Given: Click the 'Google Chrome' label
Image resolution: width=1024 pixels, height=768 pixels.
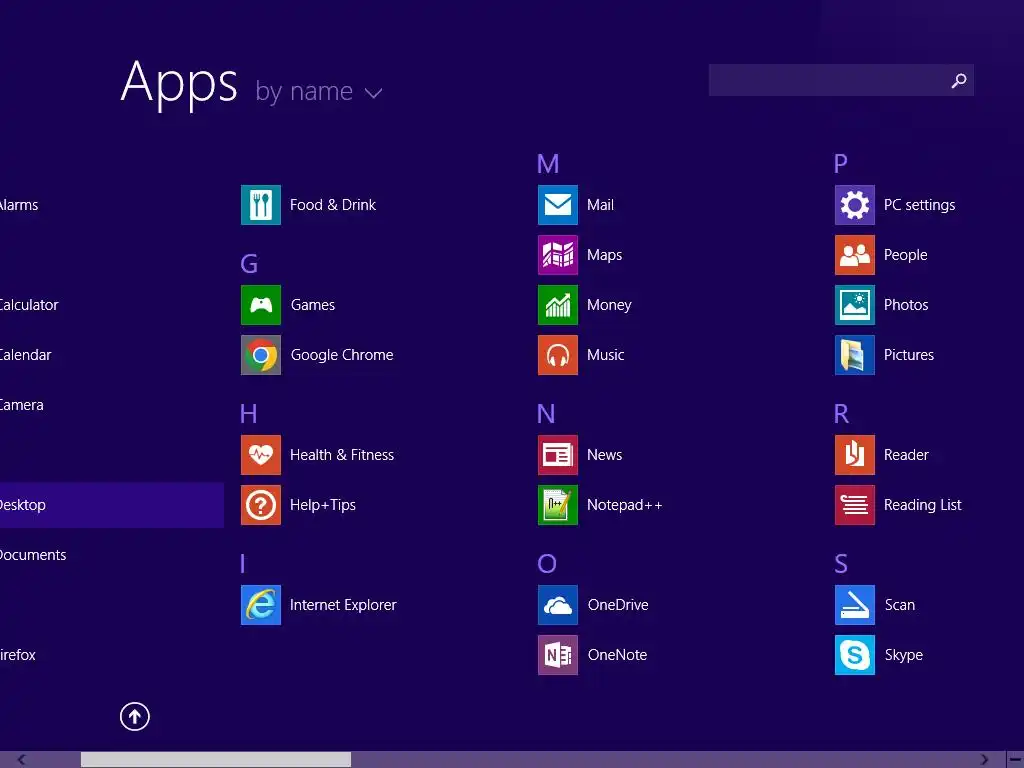Looking at the screenshot, I should pyautogui.click(x=342, y=355).
